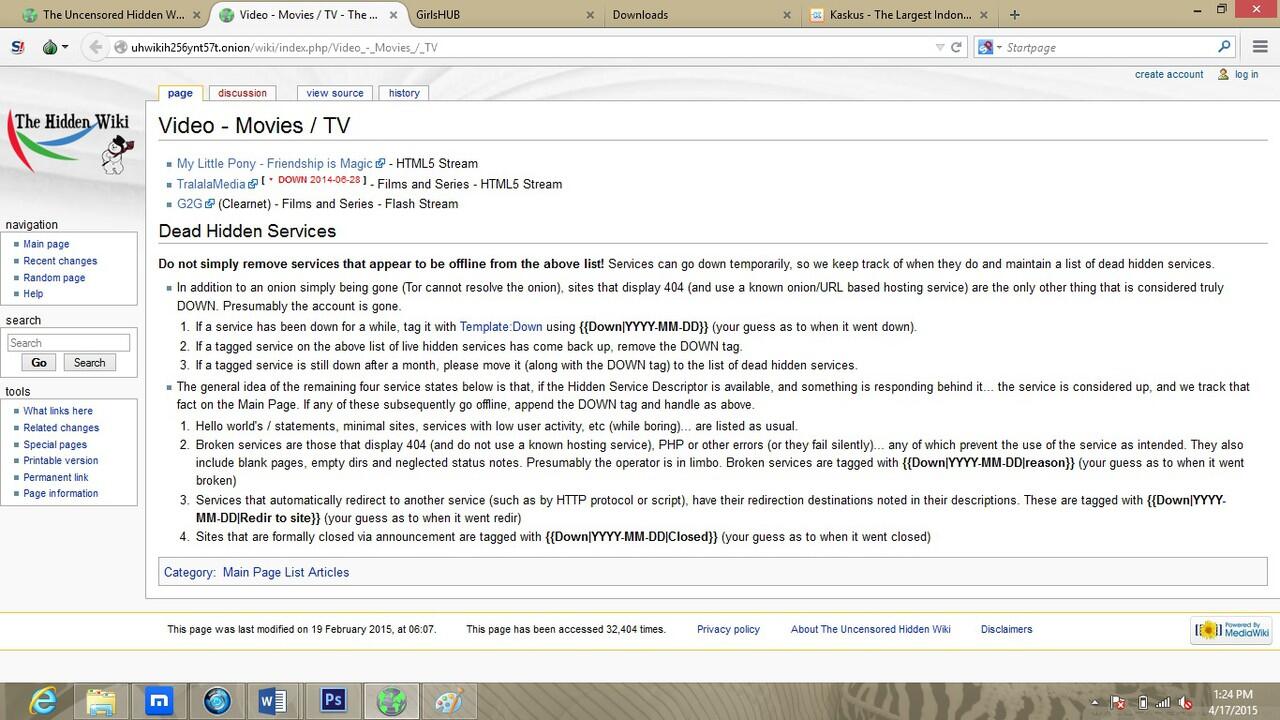The width and height of the screenshot is (1280, 720).
Task: Open Permanent link in tools
Action: coord(56,478)
